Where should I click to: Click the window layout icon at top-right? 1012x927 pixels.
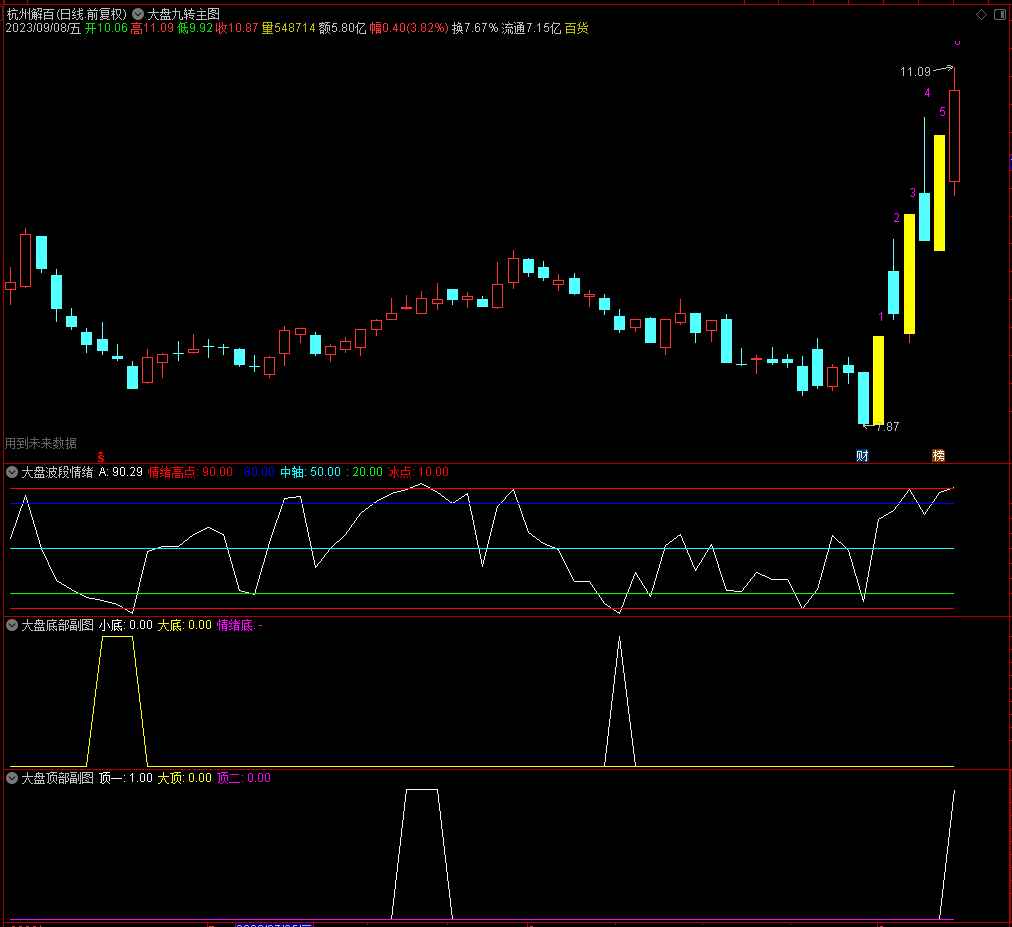(1000, 14)
